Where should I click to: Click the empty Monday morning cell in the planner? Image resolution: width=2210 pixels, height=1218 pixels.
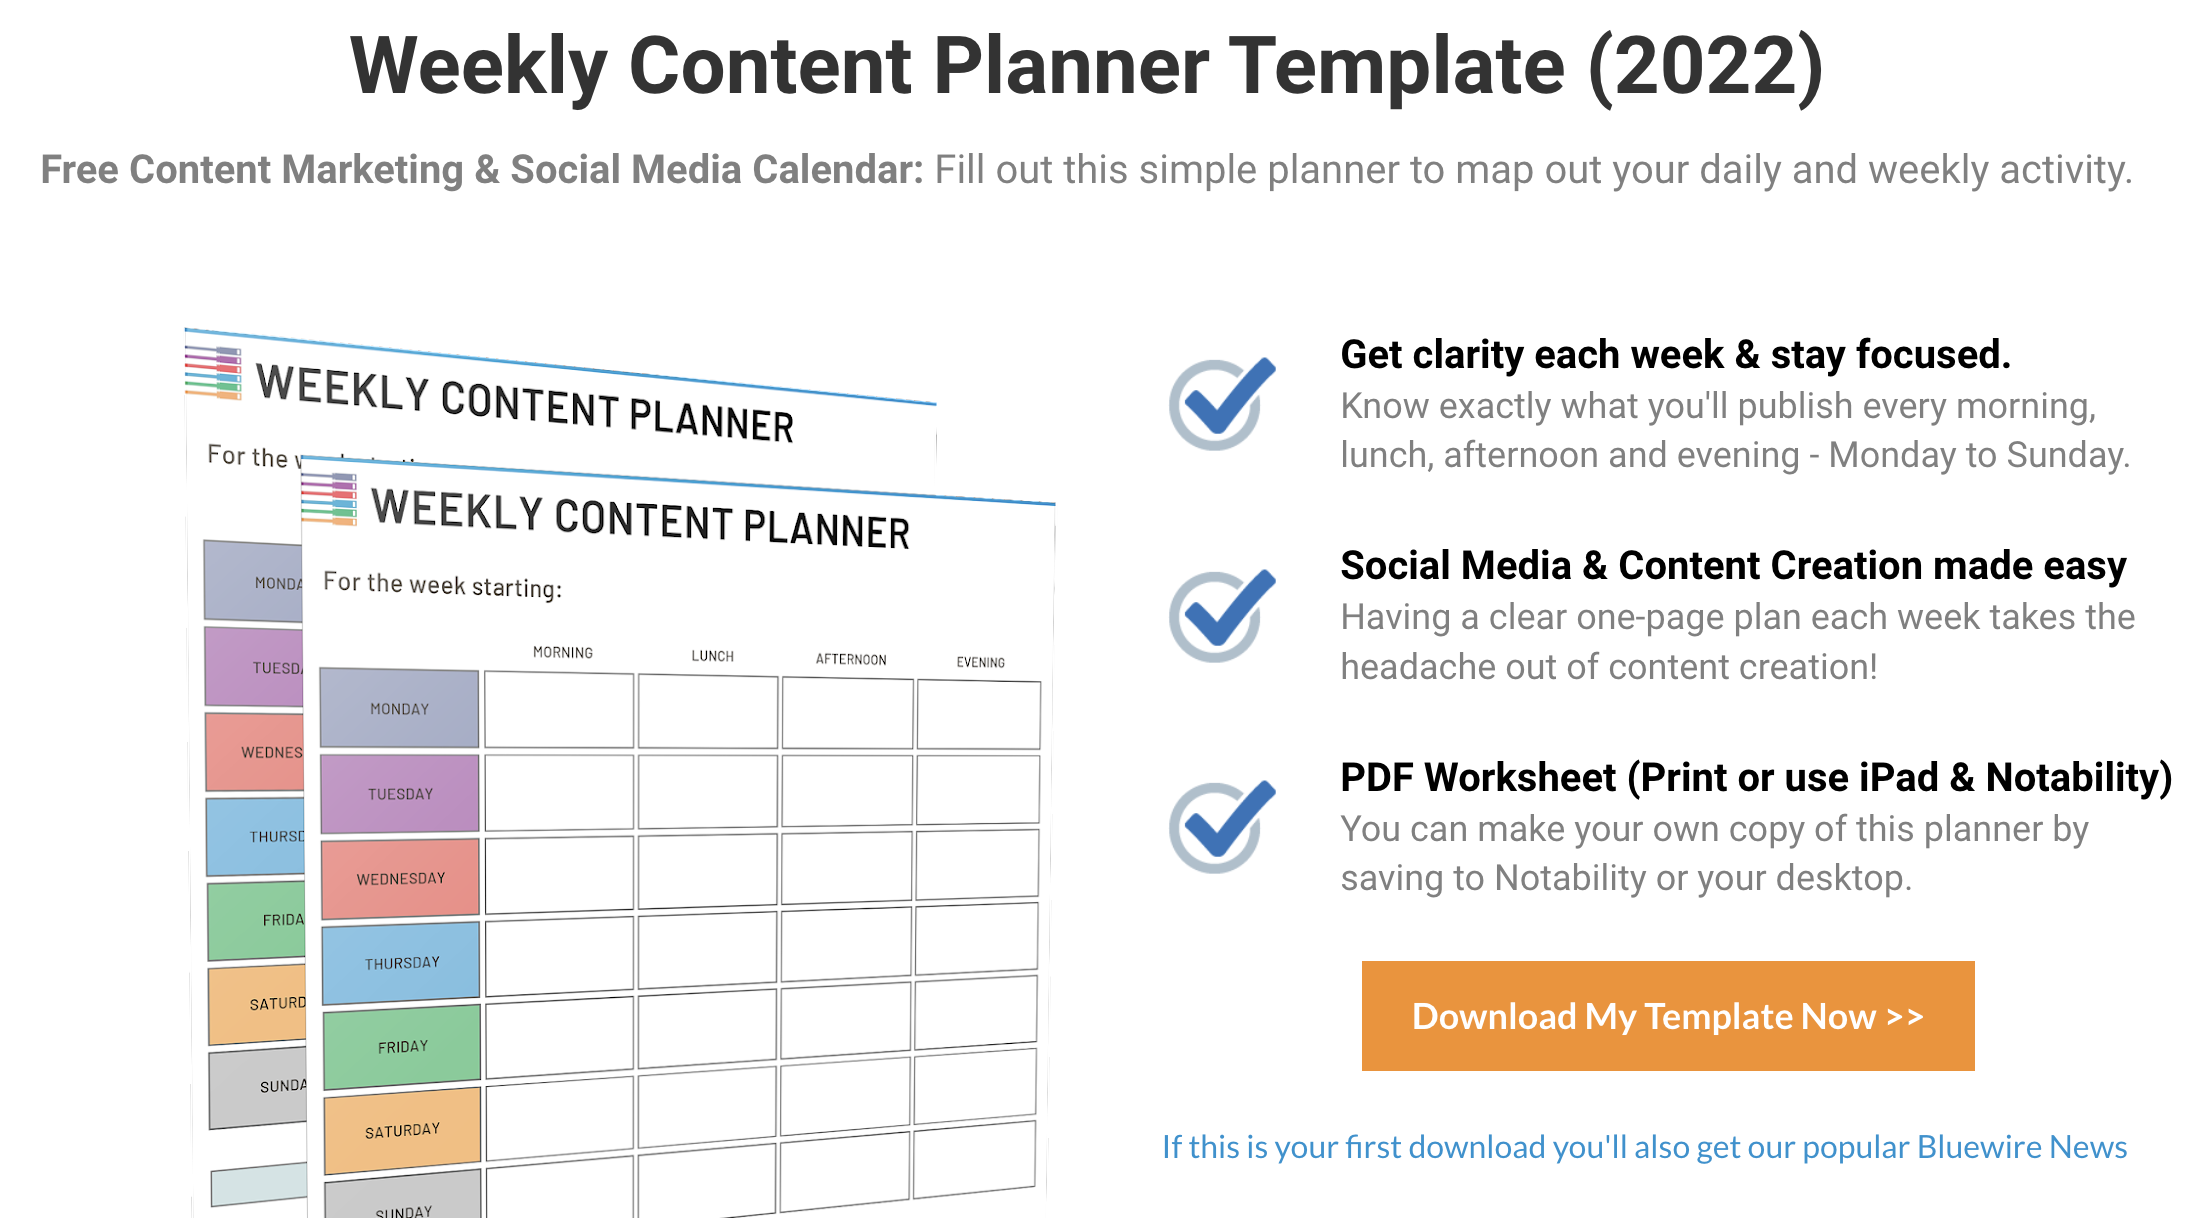tap(559, 710)
